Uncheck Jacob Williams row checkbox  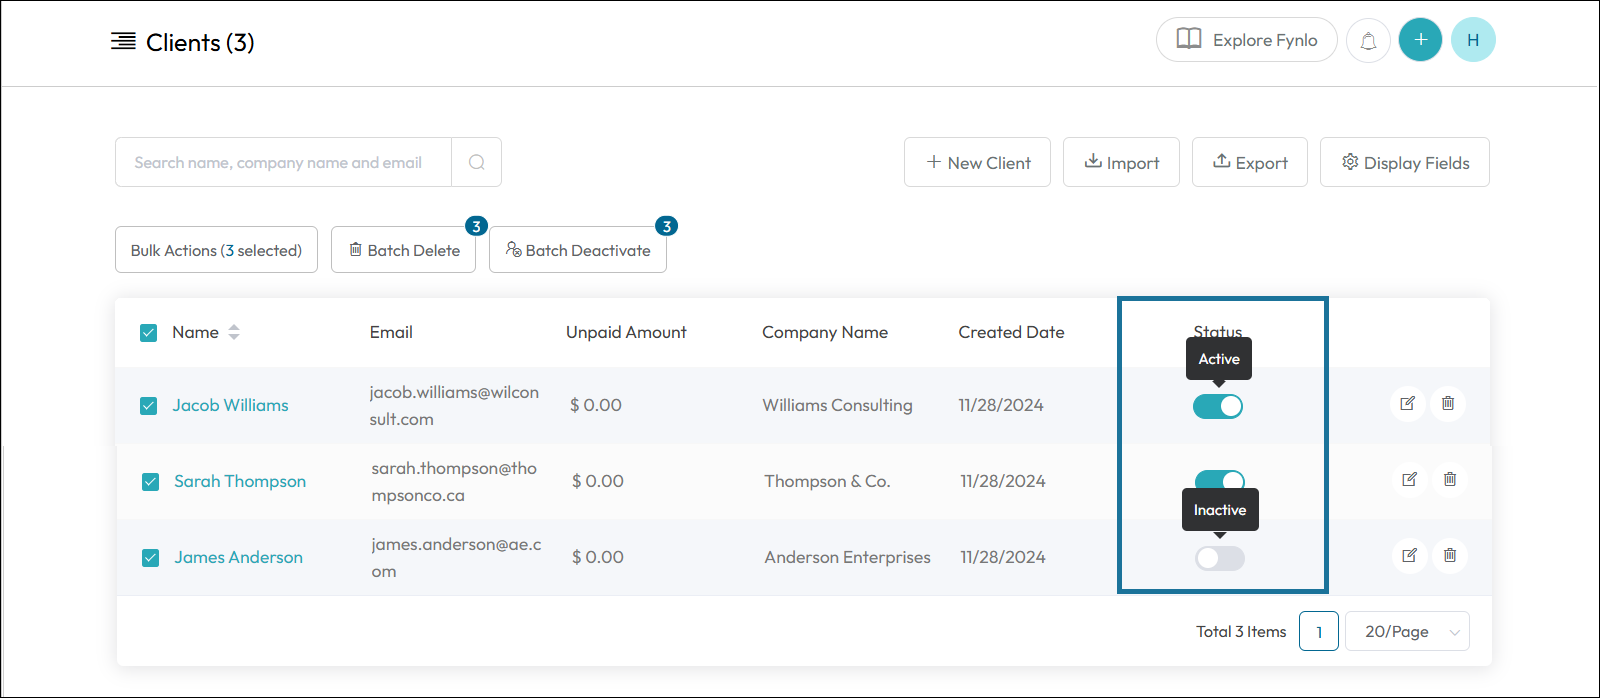tap(149, 406)
